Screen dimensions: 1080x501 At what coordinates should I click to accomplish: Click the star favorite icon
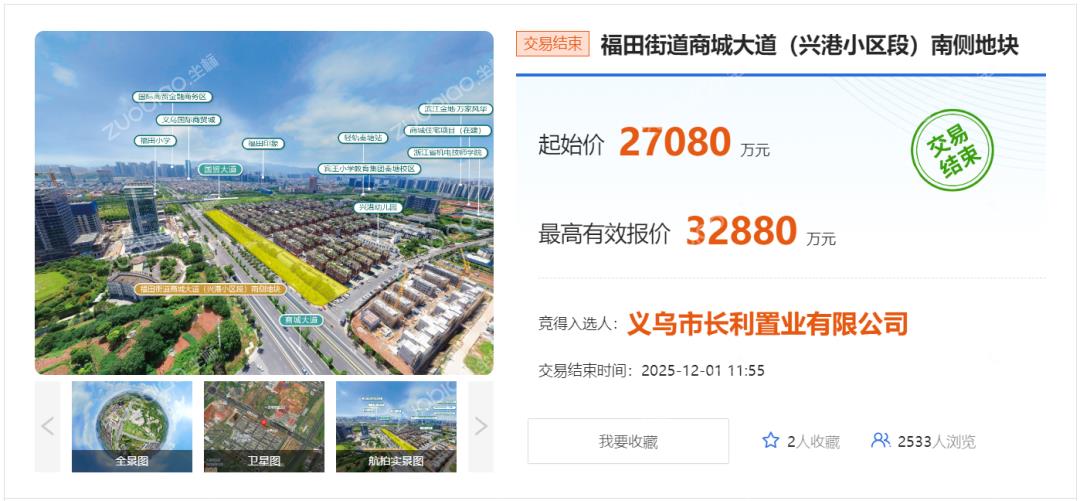click(x=771, y=440)
